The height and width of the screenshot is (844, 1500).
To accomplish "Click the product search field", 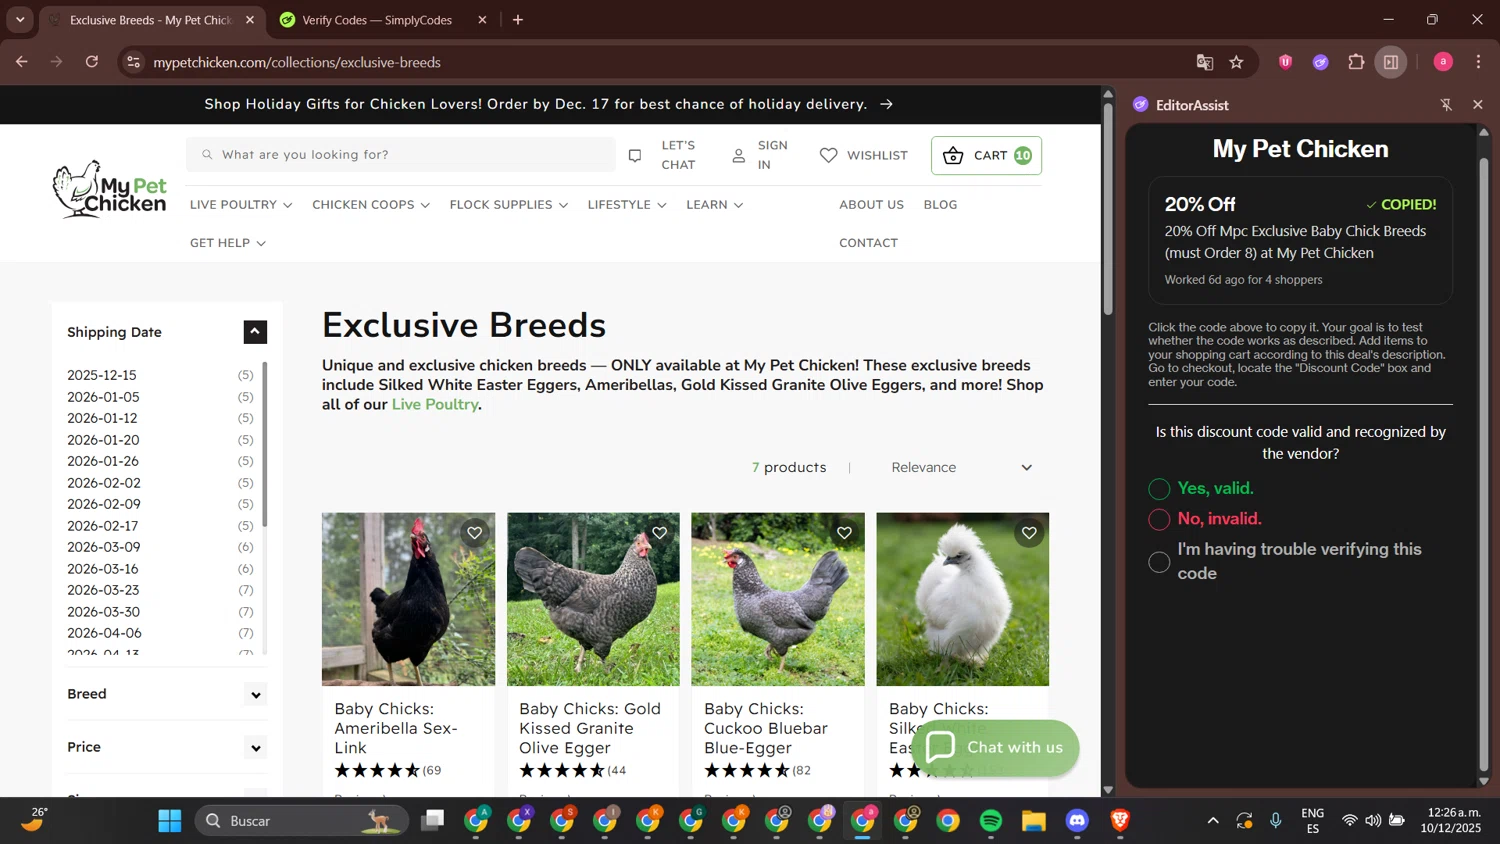I will click(x=401, y=155).
